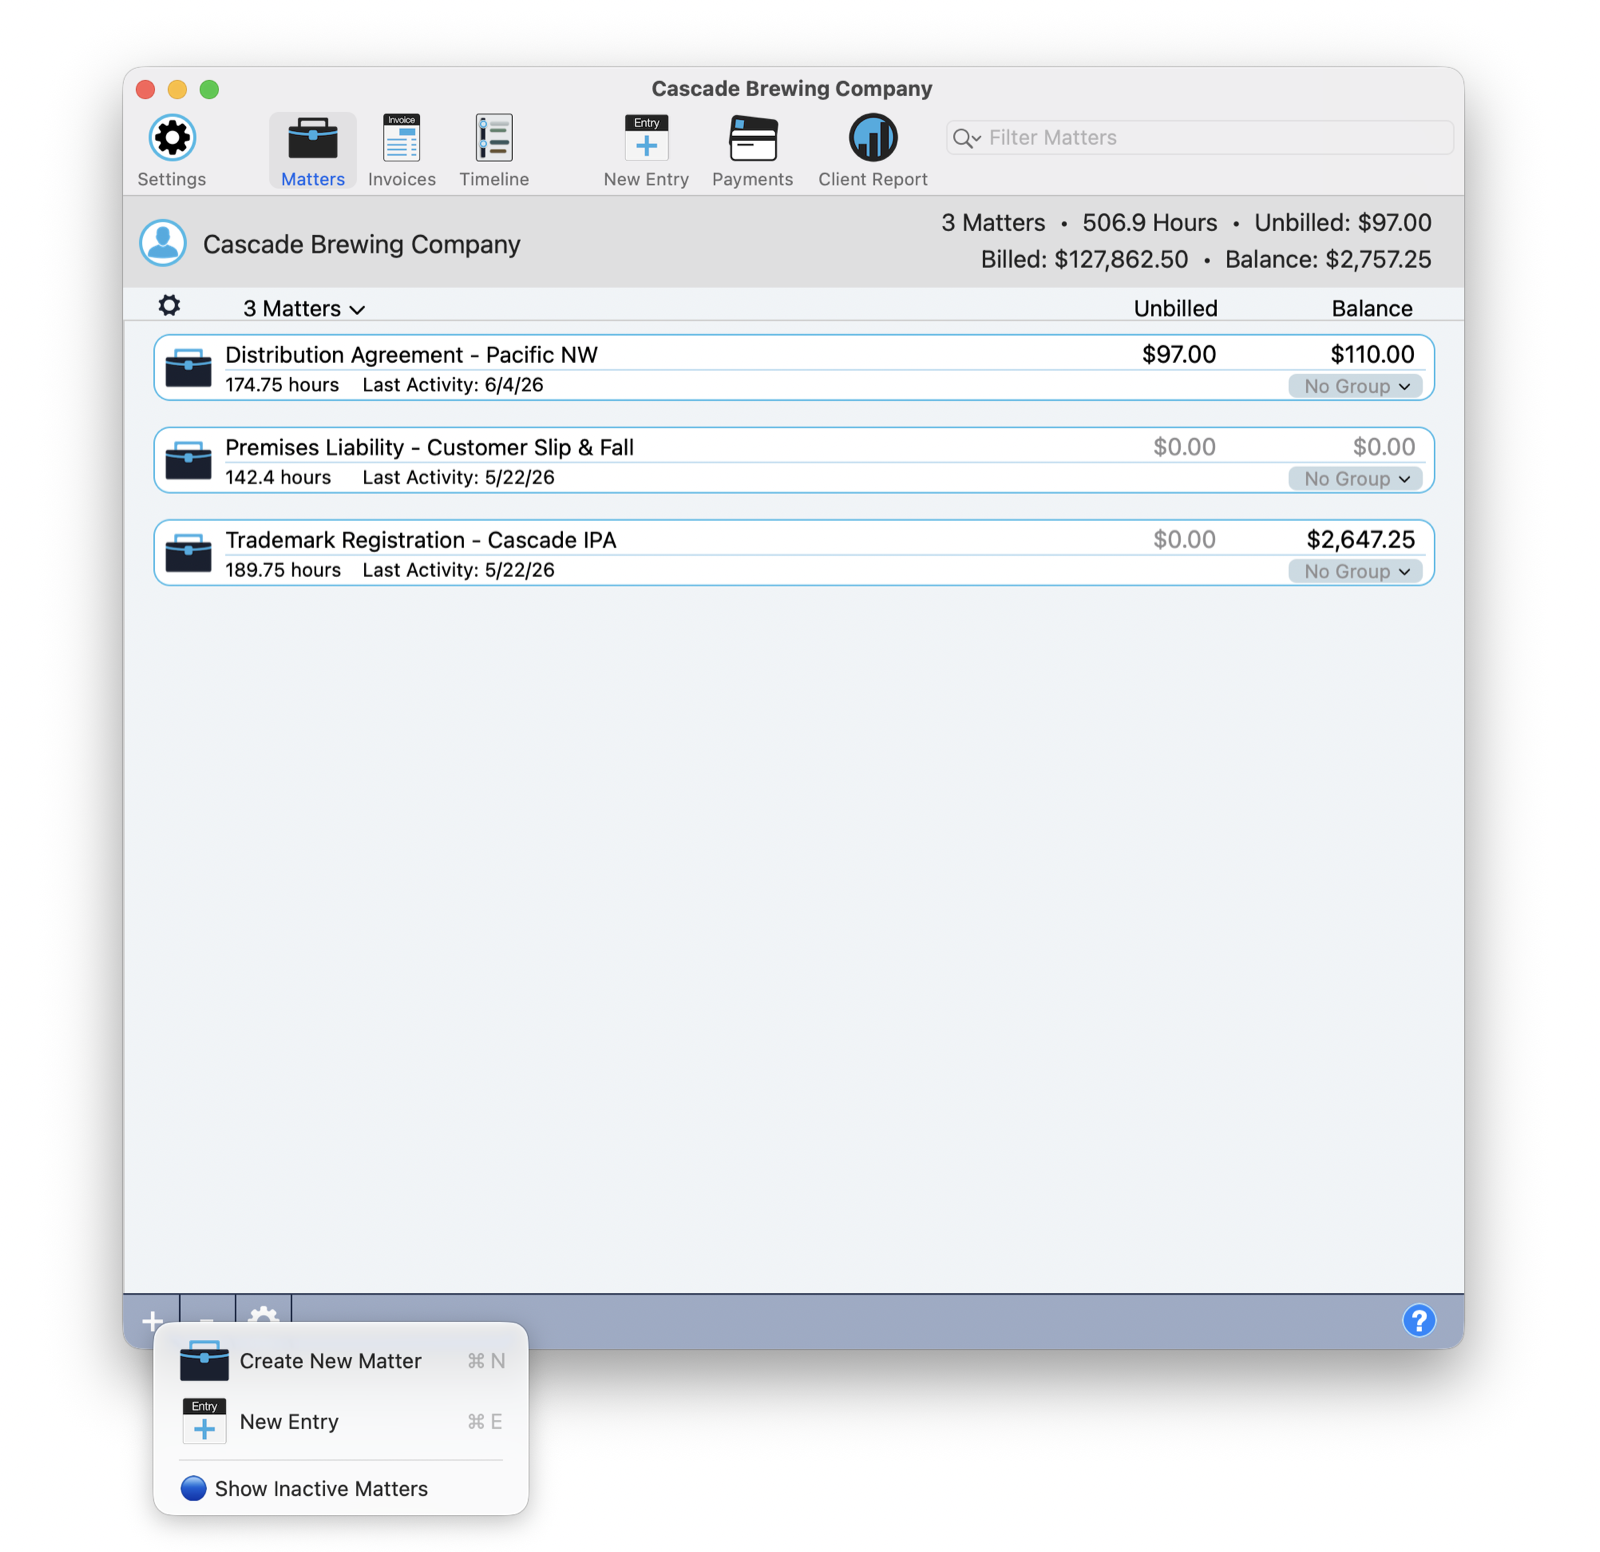Focus the Filter Matters search field

point(1200,138)
